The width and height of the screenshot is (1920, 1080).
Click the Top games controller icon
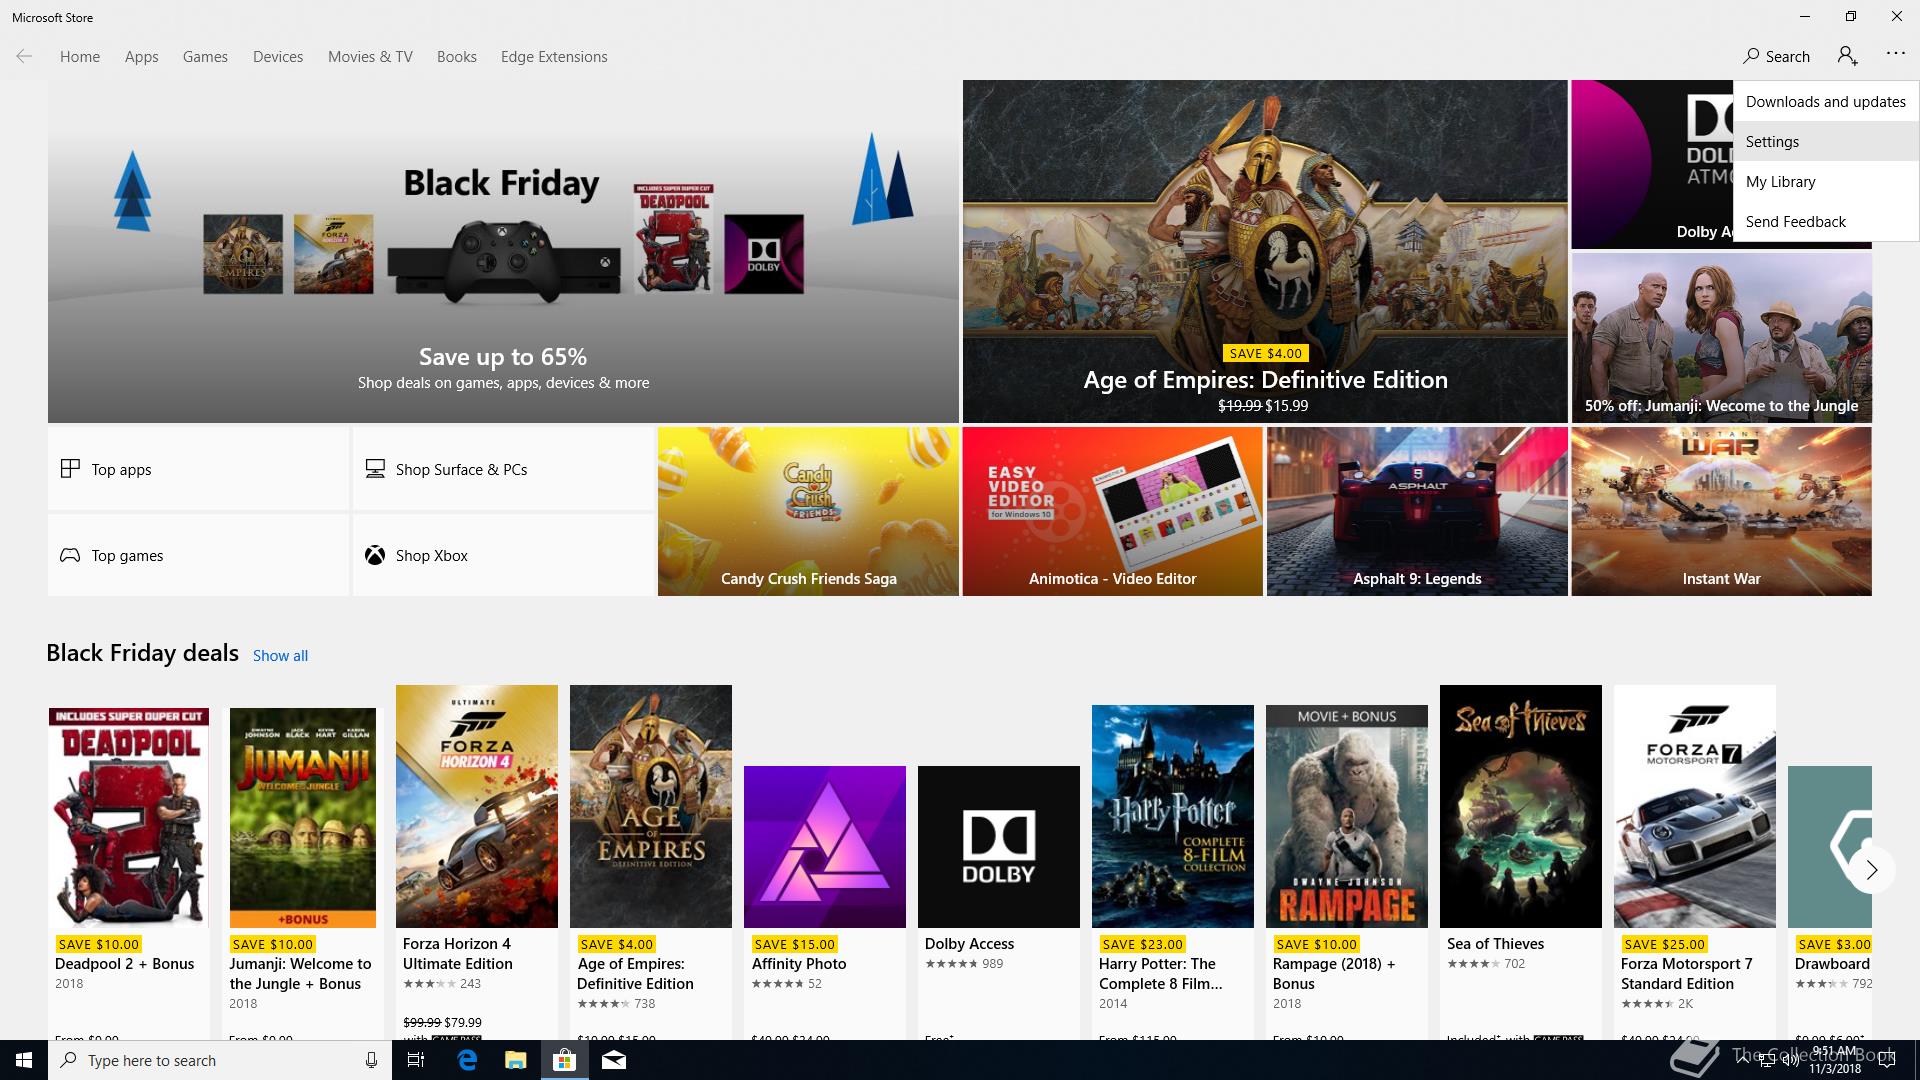click(70, 555)
